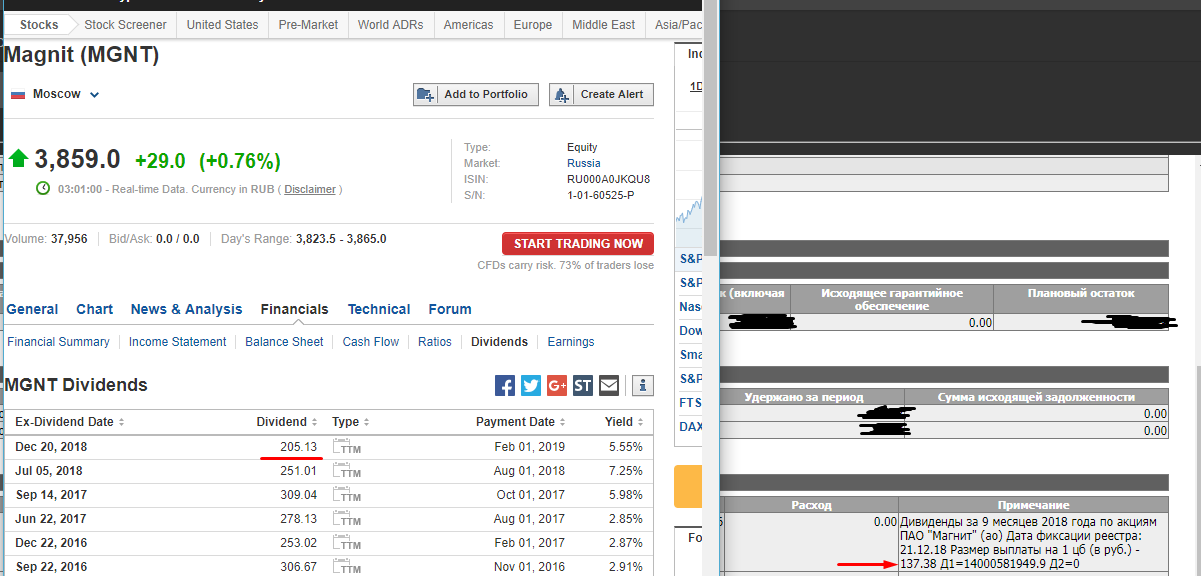
Task: Select the Europe tab
Action: pyautogui.click(x=533, y=24)
